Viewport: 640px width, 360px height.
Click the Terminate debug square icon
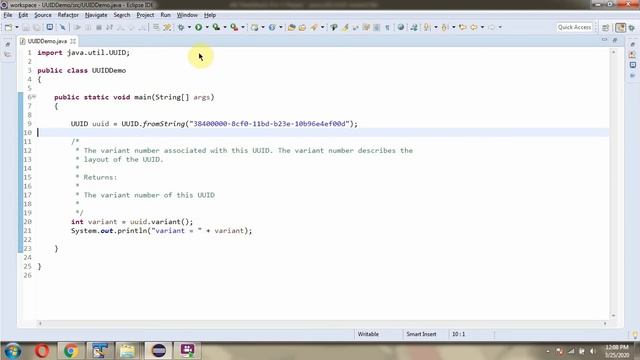click(x=99, y=27)
